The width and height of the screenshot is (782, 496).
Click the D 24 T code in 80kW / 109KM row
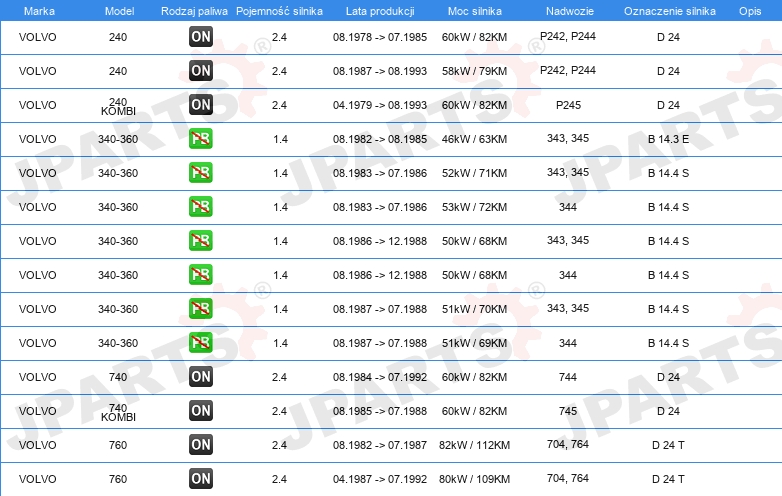click(x=668, y=479)
